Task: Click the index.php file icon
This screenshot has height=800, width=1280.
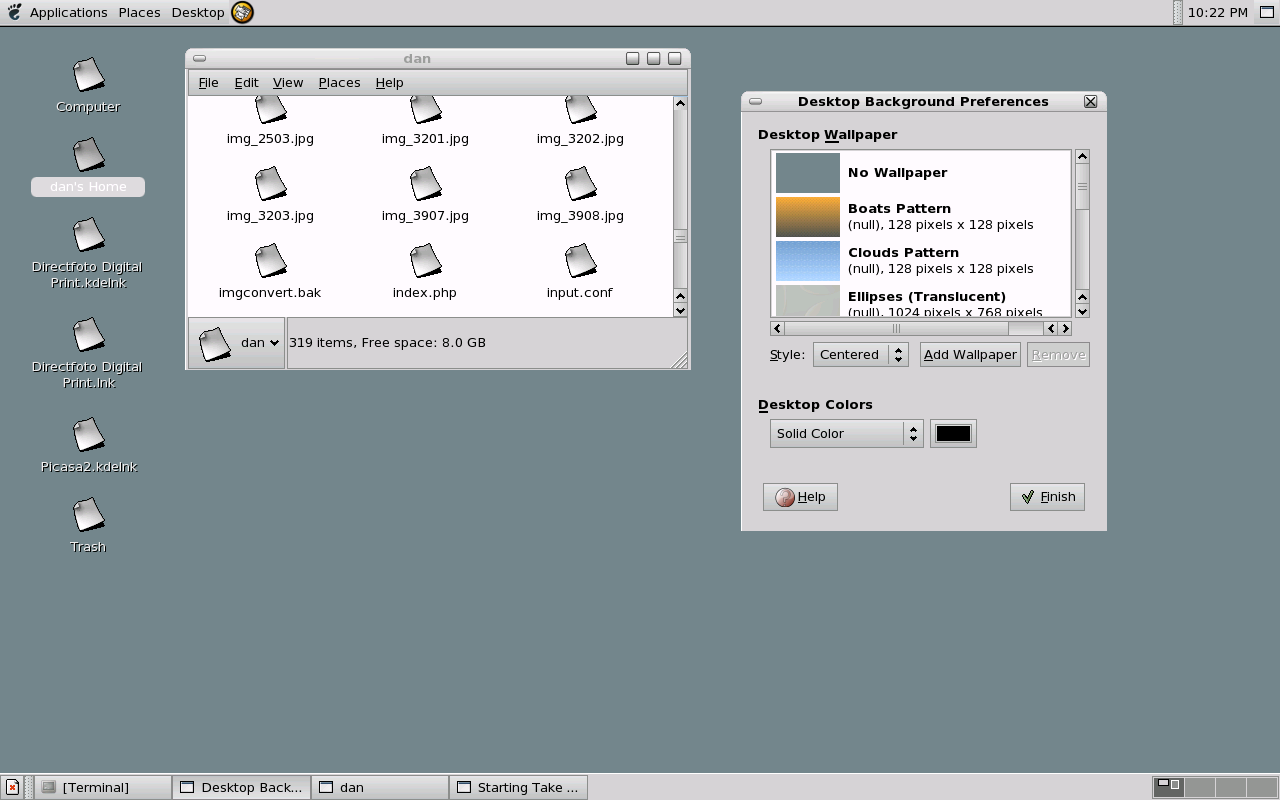Action: 425,262
